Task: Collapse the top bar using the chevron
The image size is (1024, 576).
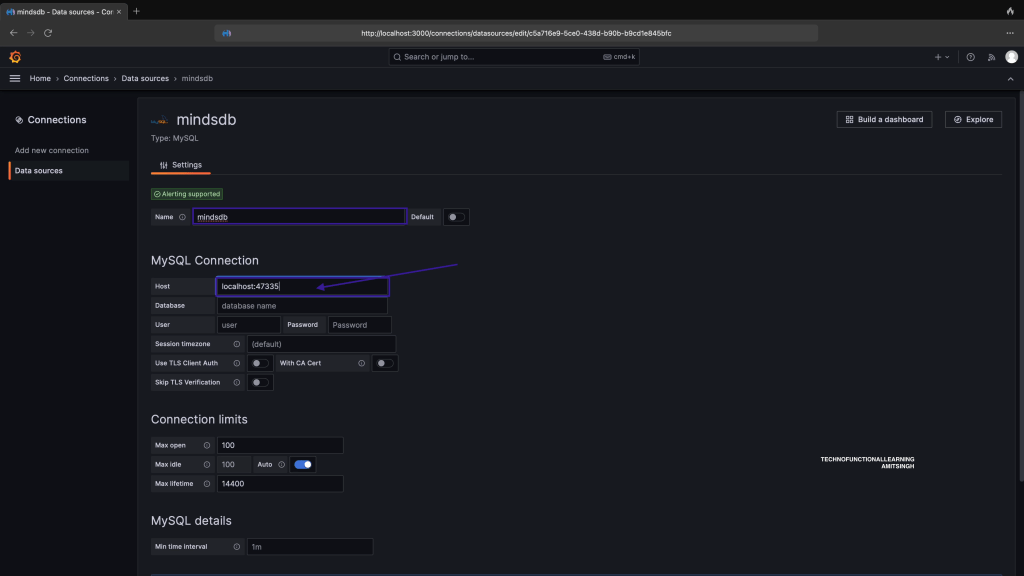Action: 1009,78
